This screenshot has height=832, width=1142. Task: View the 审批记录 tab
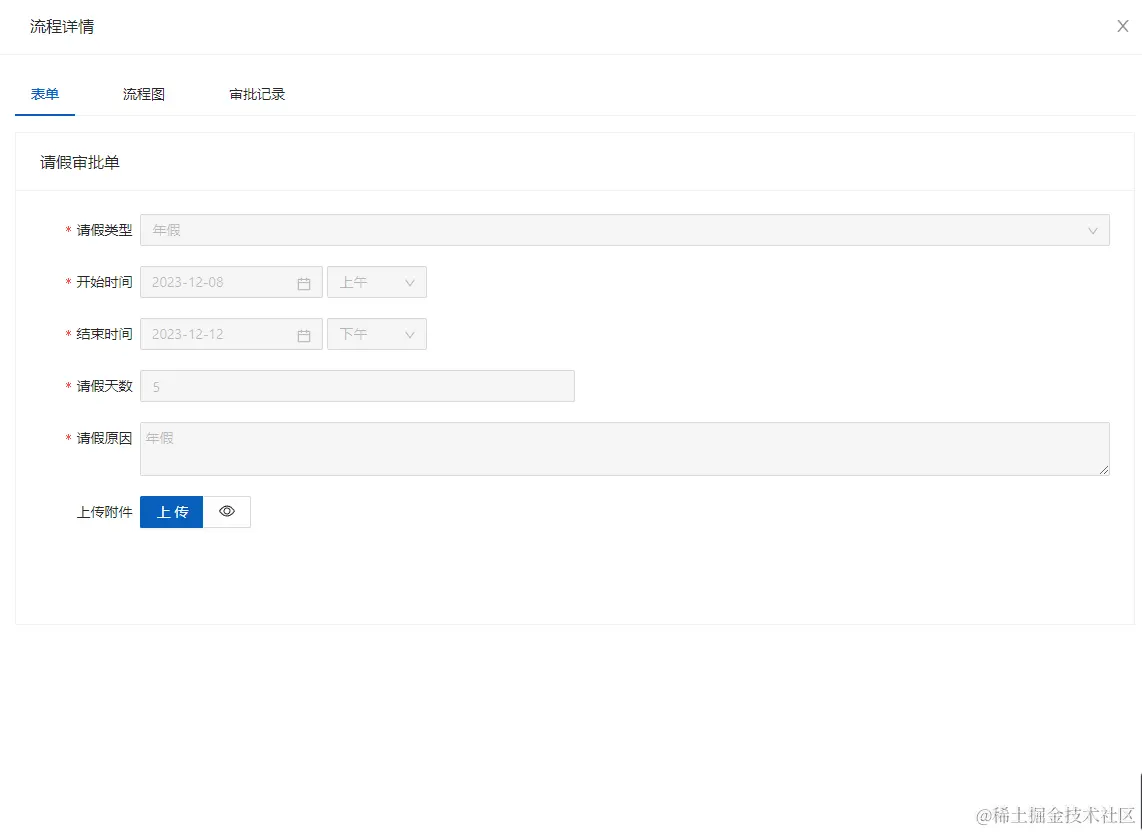(x=256, y=94)
